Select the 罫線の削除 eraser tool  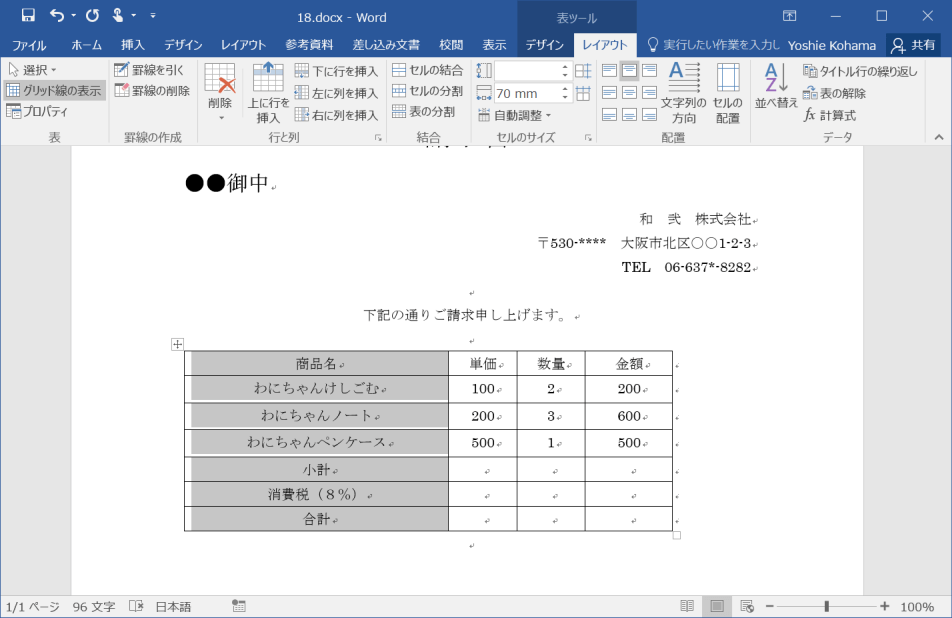(x=152, y=90)
